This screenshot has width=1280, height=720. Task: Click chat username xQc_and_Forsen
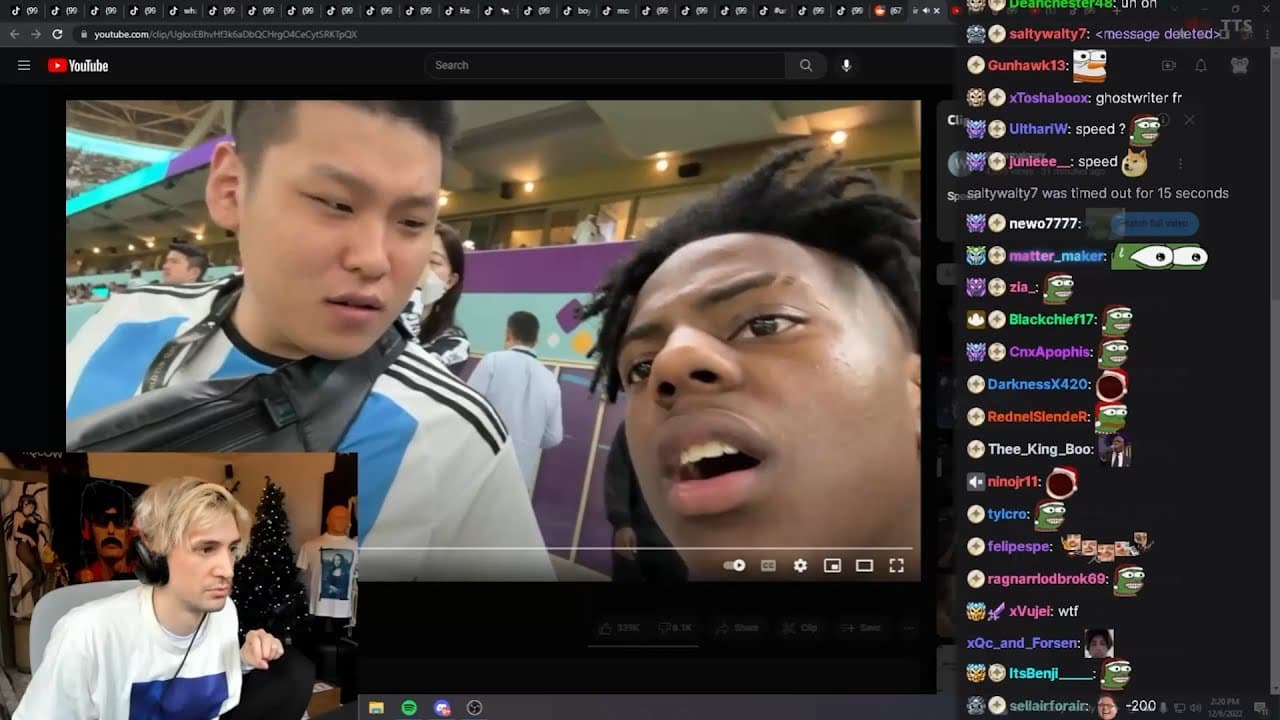(1024, 643)
